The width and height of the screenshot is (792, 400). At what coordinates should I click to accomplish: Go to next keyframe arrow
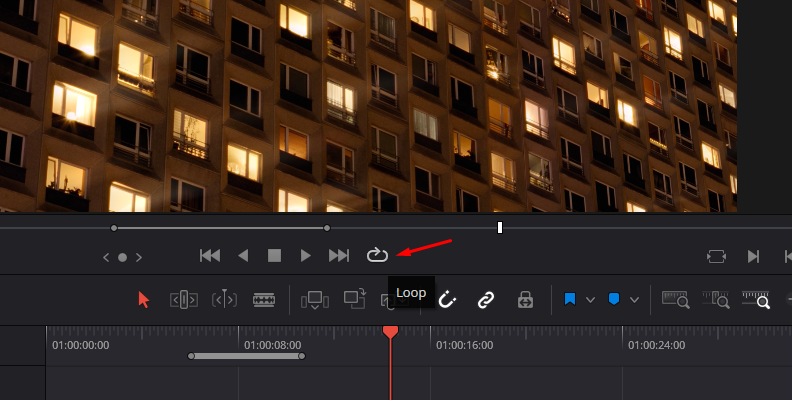coord(139,258)
